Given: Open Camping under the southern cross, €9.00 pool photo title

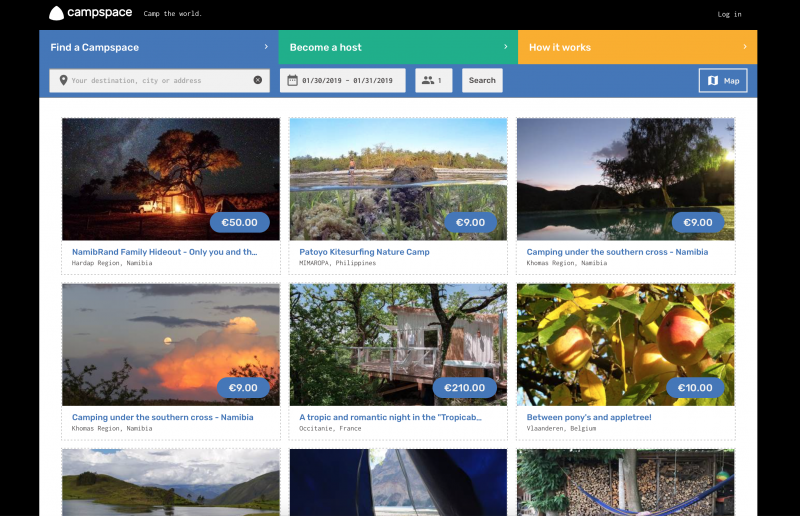Looking at the screenshot, I should pyautogui.click(x=617, y=252).
